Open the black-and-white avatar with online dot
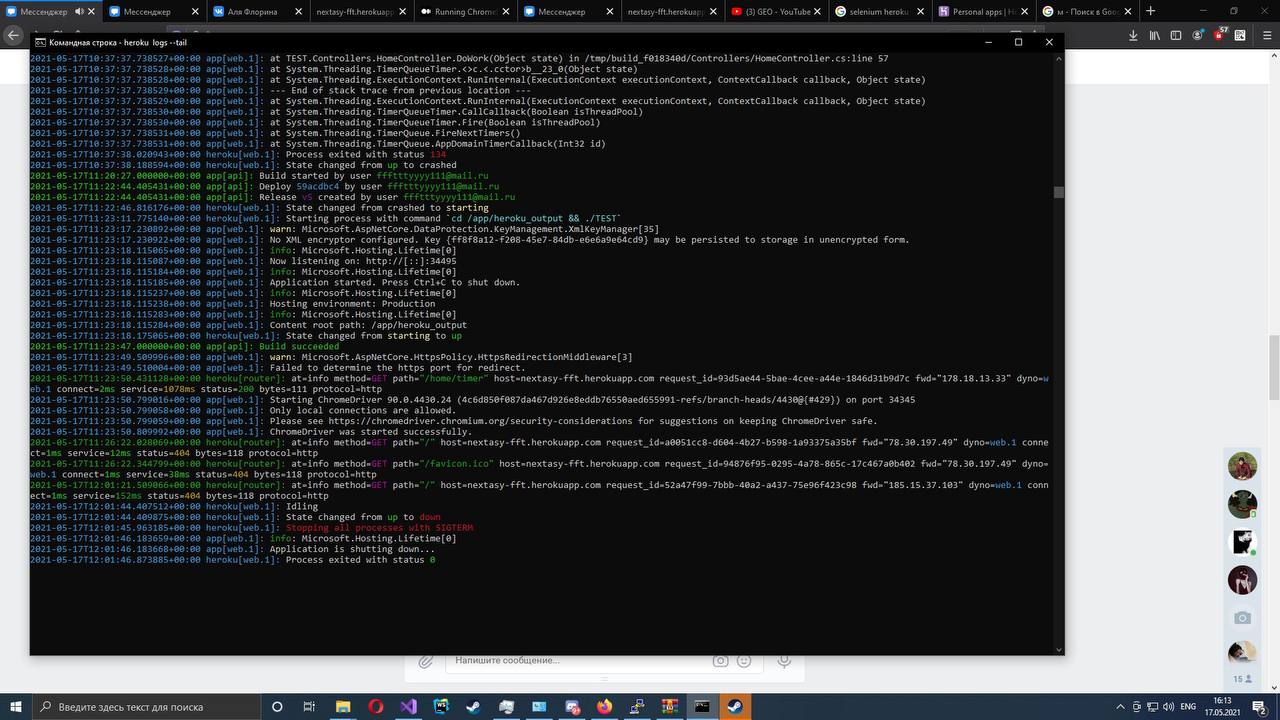 point(1242,542)
